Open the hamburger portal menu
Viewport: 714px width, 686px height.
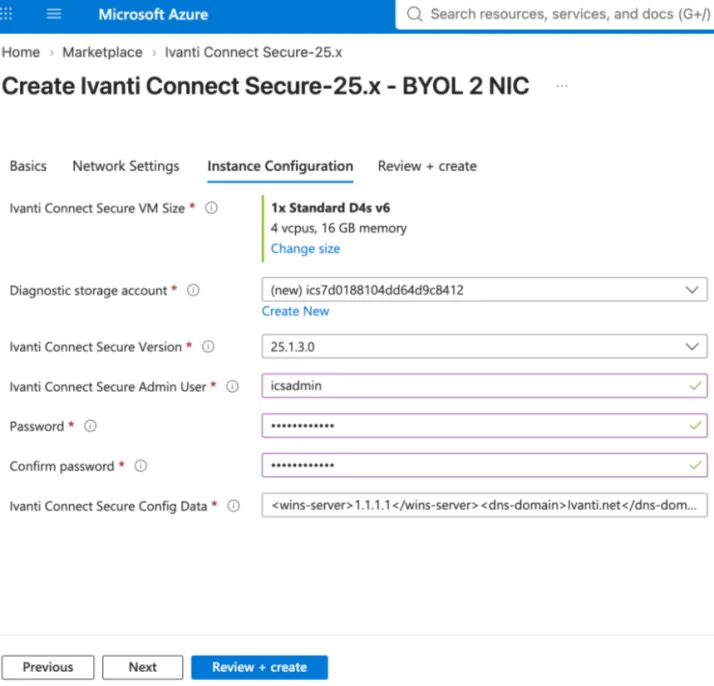54,14
